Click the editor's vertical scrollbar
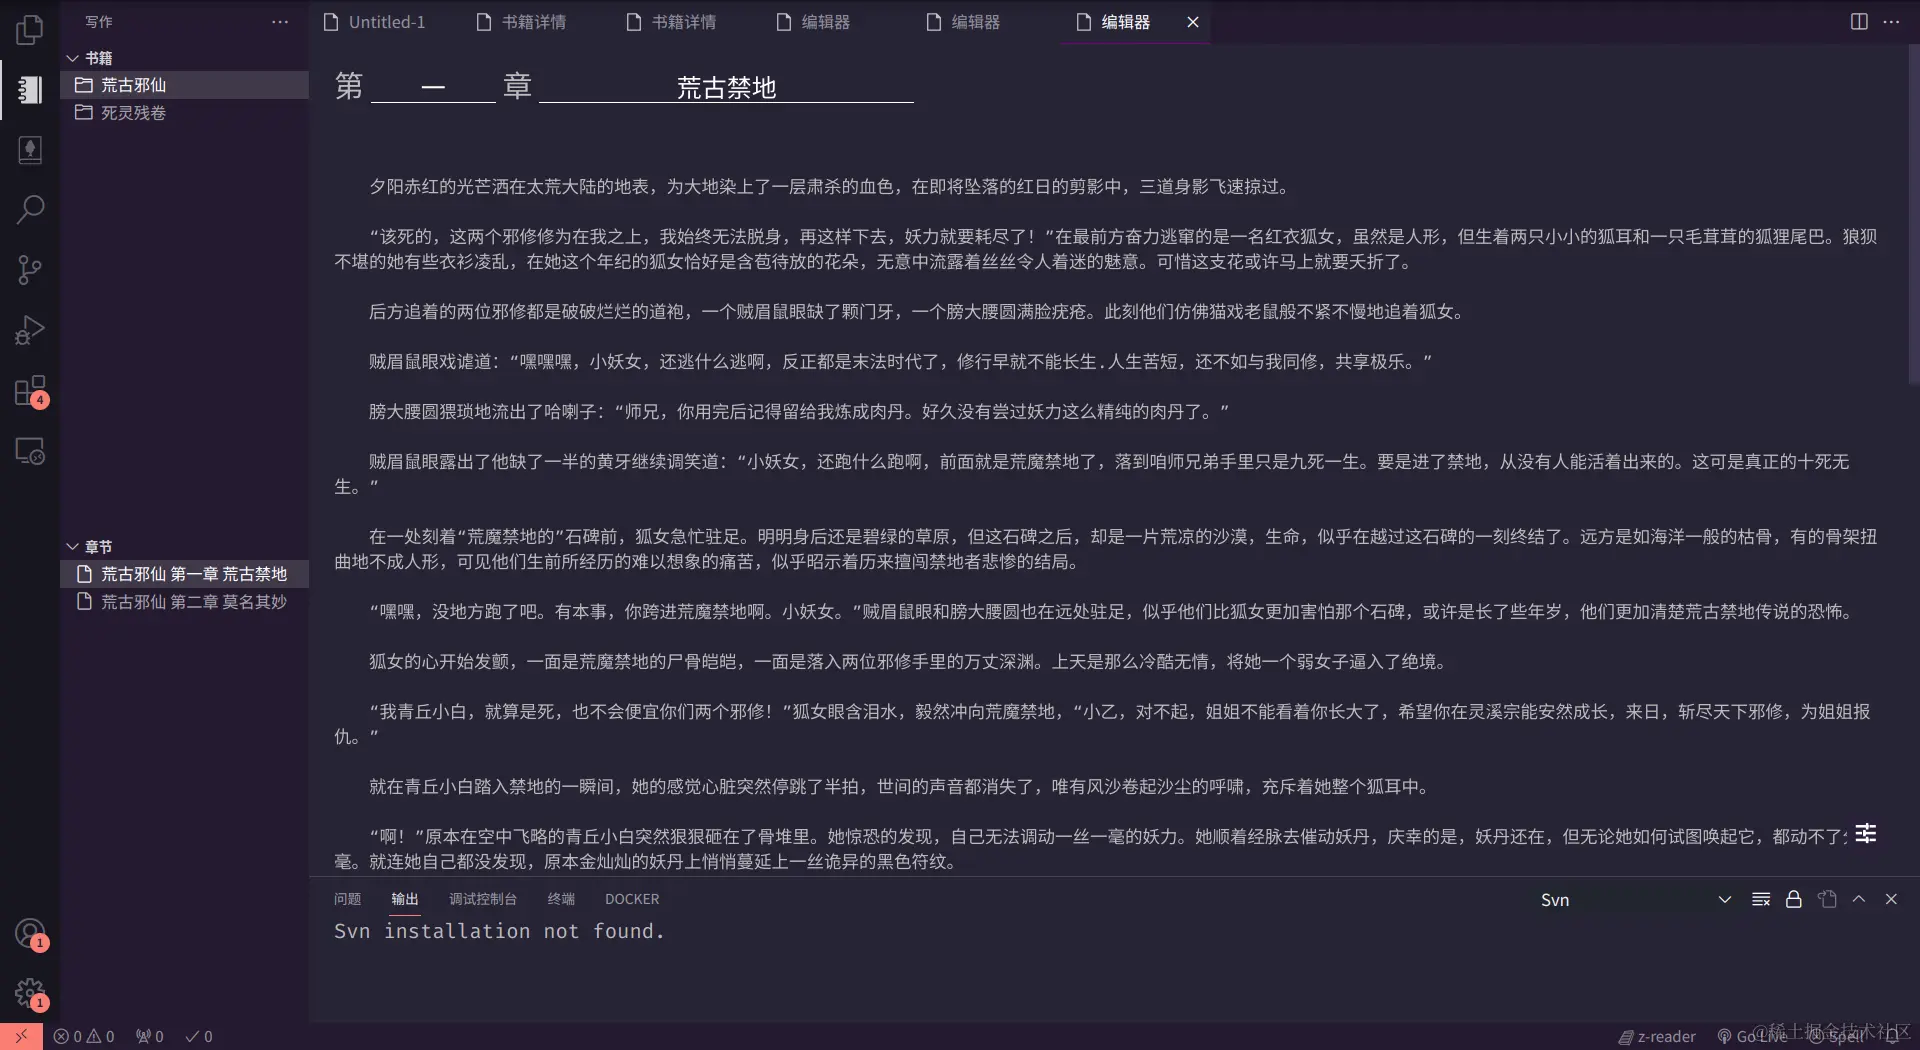Screen dimensions: 1920x1050 1913,215
